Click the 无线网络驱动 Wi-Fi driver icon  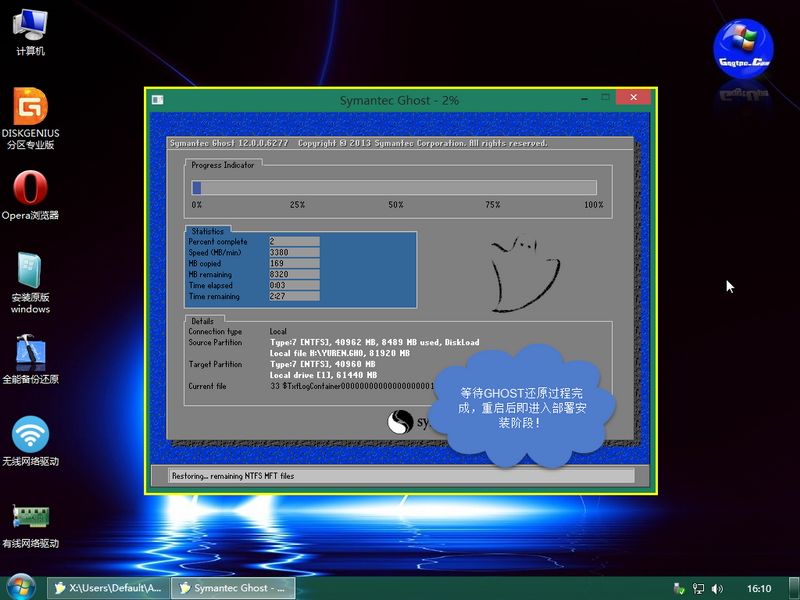click(31, 441)
